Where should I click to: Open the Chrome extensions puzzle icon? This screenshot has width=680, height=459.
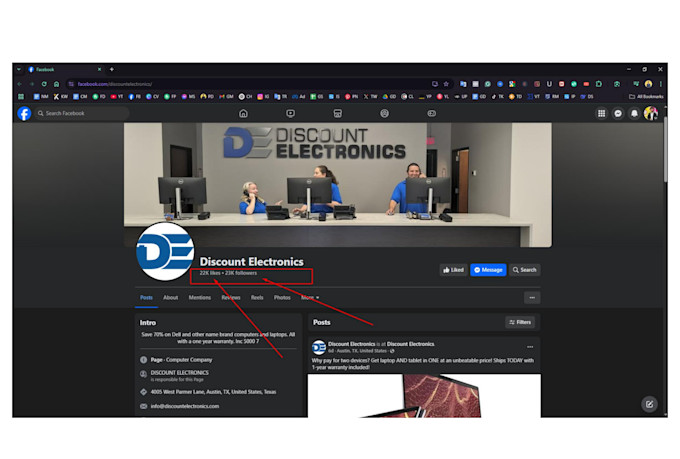[x=599, y=84]
